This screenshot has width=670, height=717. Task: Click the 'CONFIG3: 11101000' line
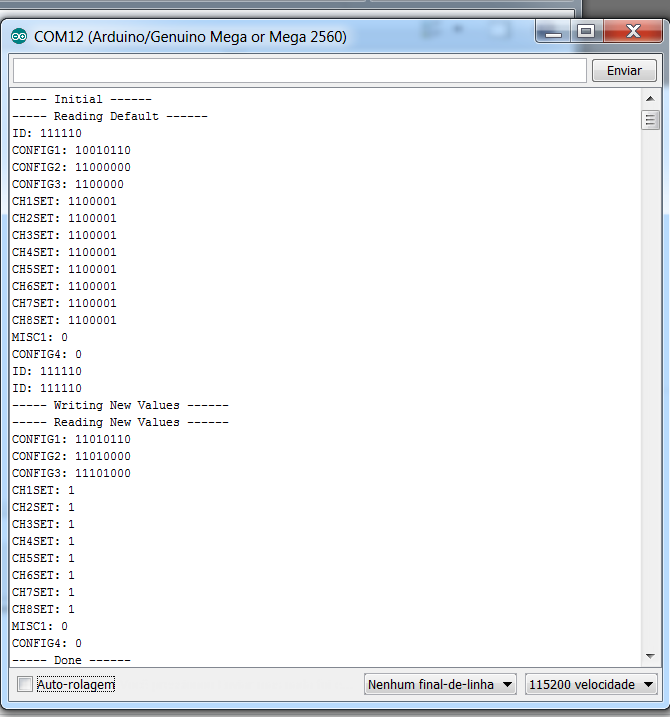click(x=71, y=473)
